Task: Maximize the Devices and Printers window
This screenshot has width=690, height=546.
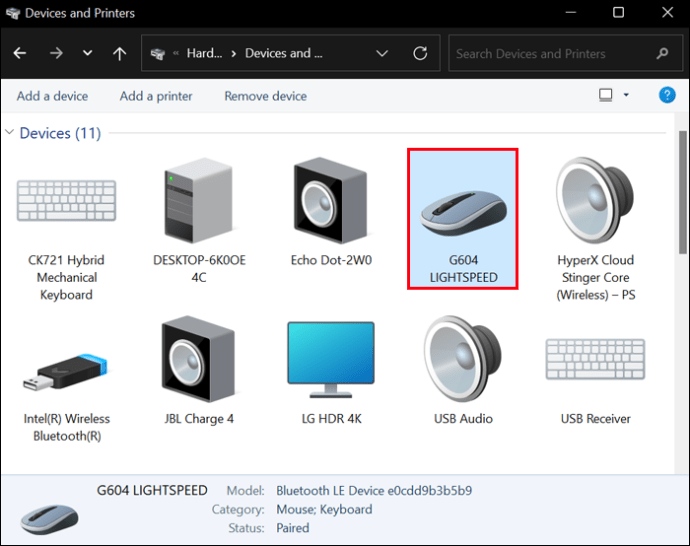Action: point(618,12)
